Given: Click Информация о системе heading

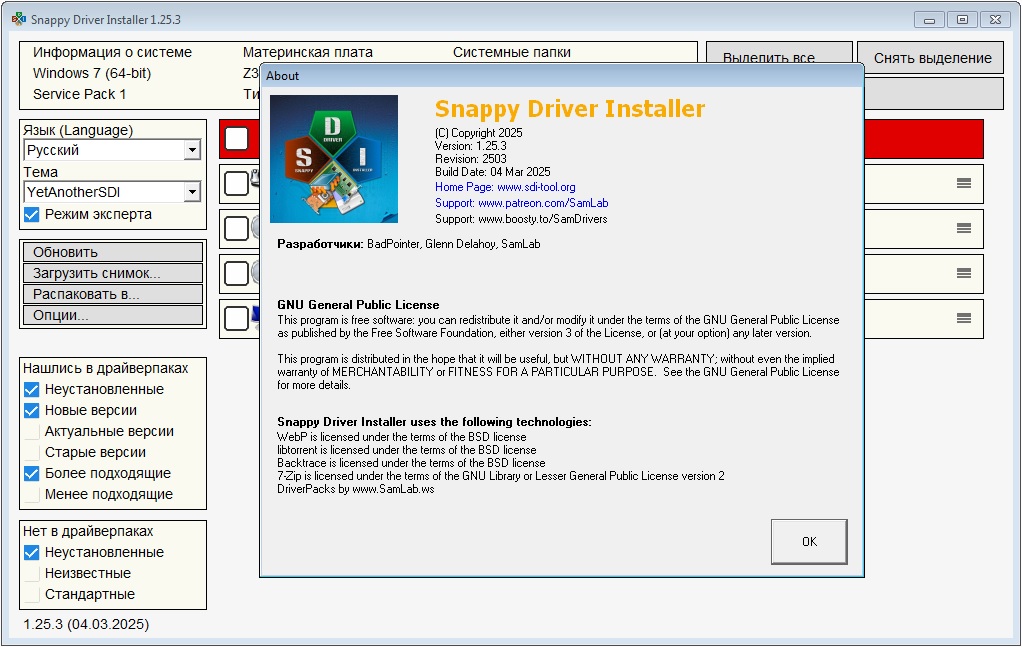Looking at the screenshot, I should tap(112, 52).
